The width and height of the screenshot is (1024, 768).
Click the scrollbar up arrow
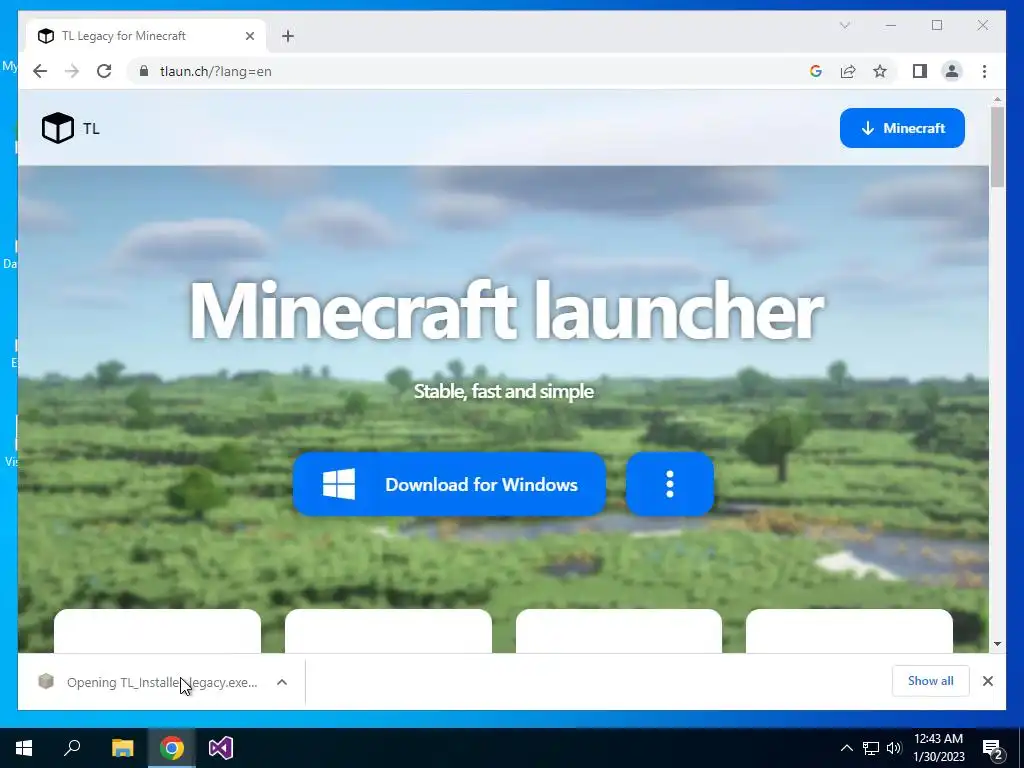(x=997, y=99)
